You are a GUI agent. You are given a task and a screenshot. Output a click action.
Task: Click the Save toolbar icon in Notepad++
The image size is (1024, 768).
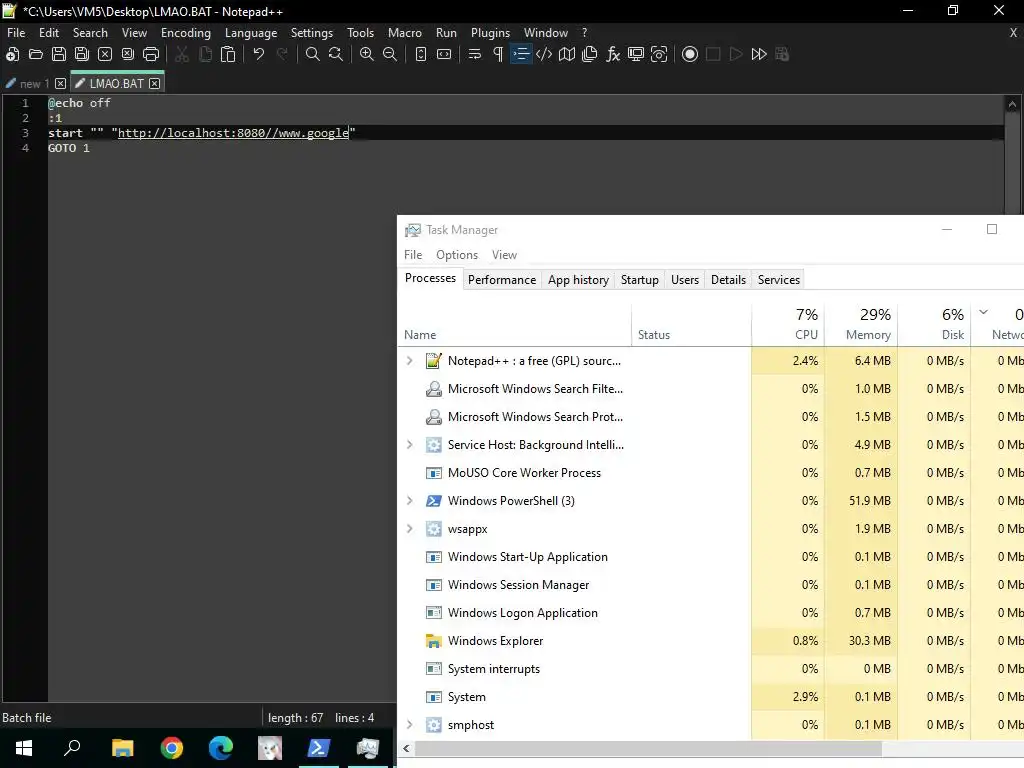pos(59,54)
